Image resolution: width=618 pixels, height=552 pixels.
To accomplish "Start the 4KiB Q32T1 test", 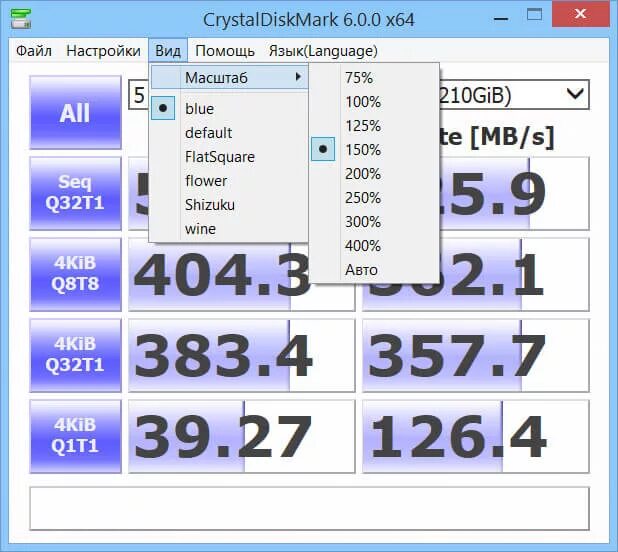I will tap(75, 355).
